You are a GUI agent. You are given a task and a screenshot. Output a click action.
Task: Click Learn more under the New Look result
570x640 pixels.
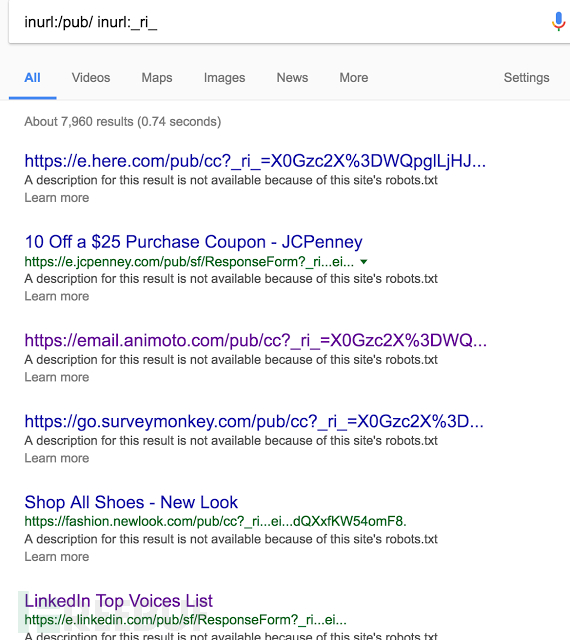pyautogui.click(x=57, y=556)
